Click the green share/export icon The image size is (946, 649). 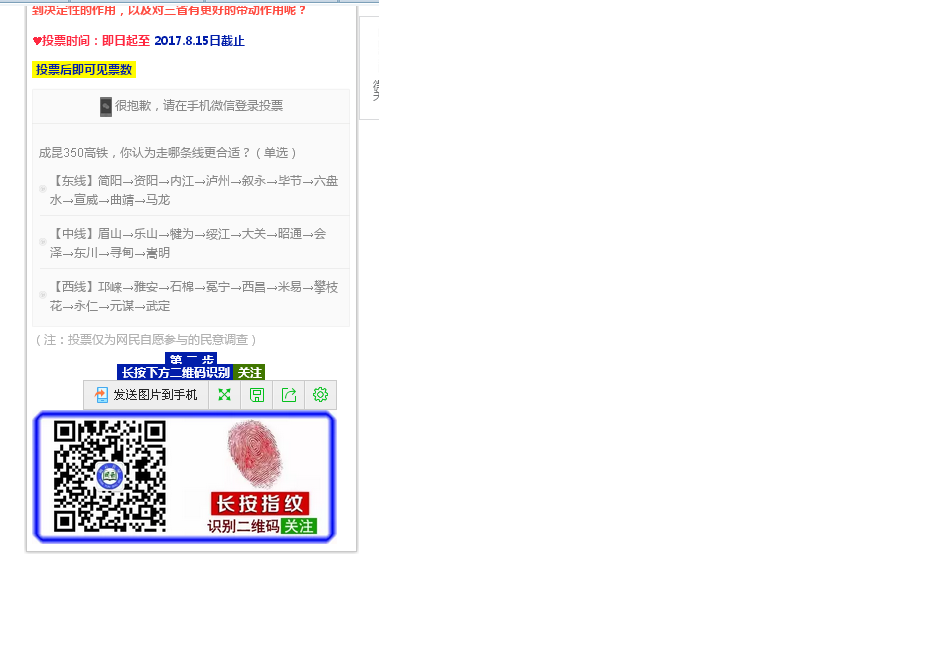pyautogui.click(x=289, y=395)
